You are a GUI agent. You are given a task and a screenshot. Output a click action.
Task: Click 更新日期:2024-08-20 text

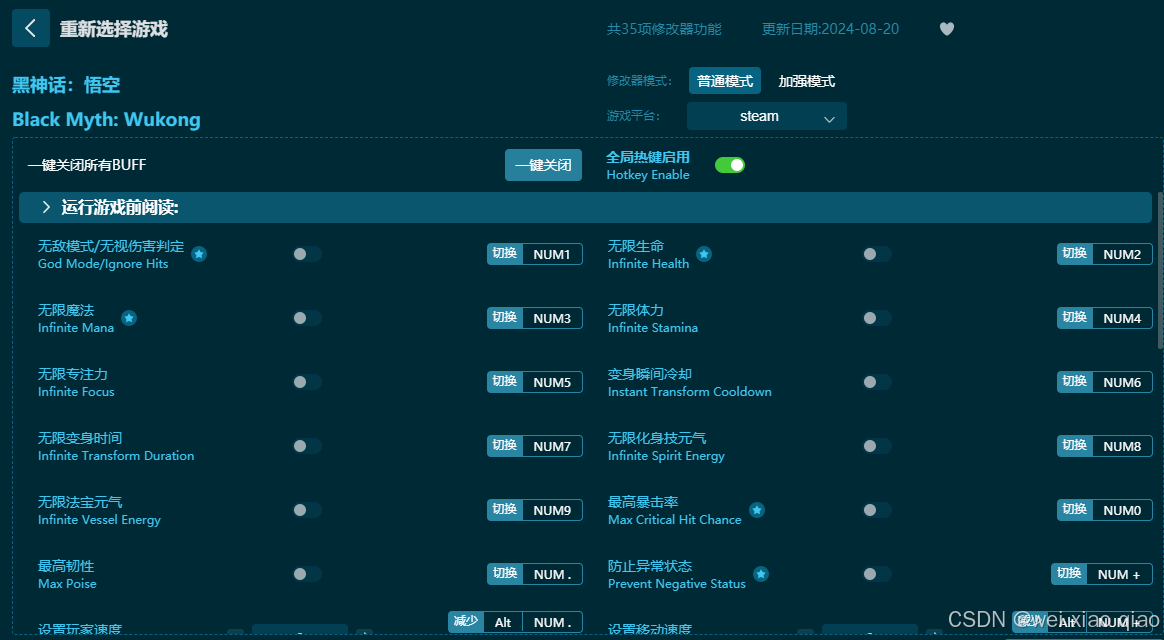click(830, 29)
